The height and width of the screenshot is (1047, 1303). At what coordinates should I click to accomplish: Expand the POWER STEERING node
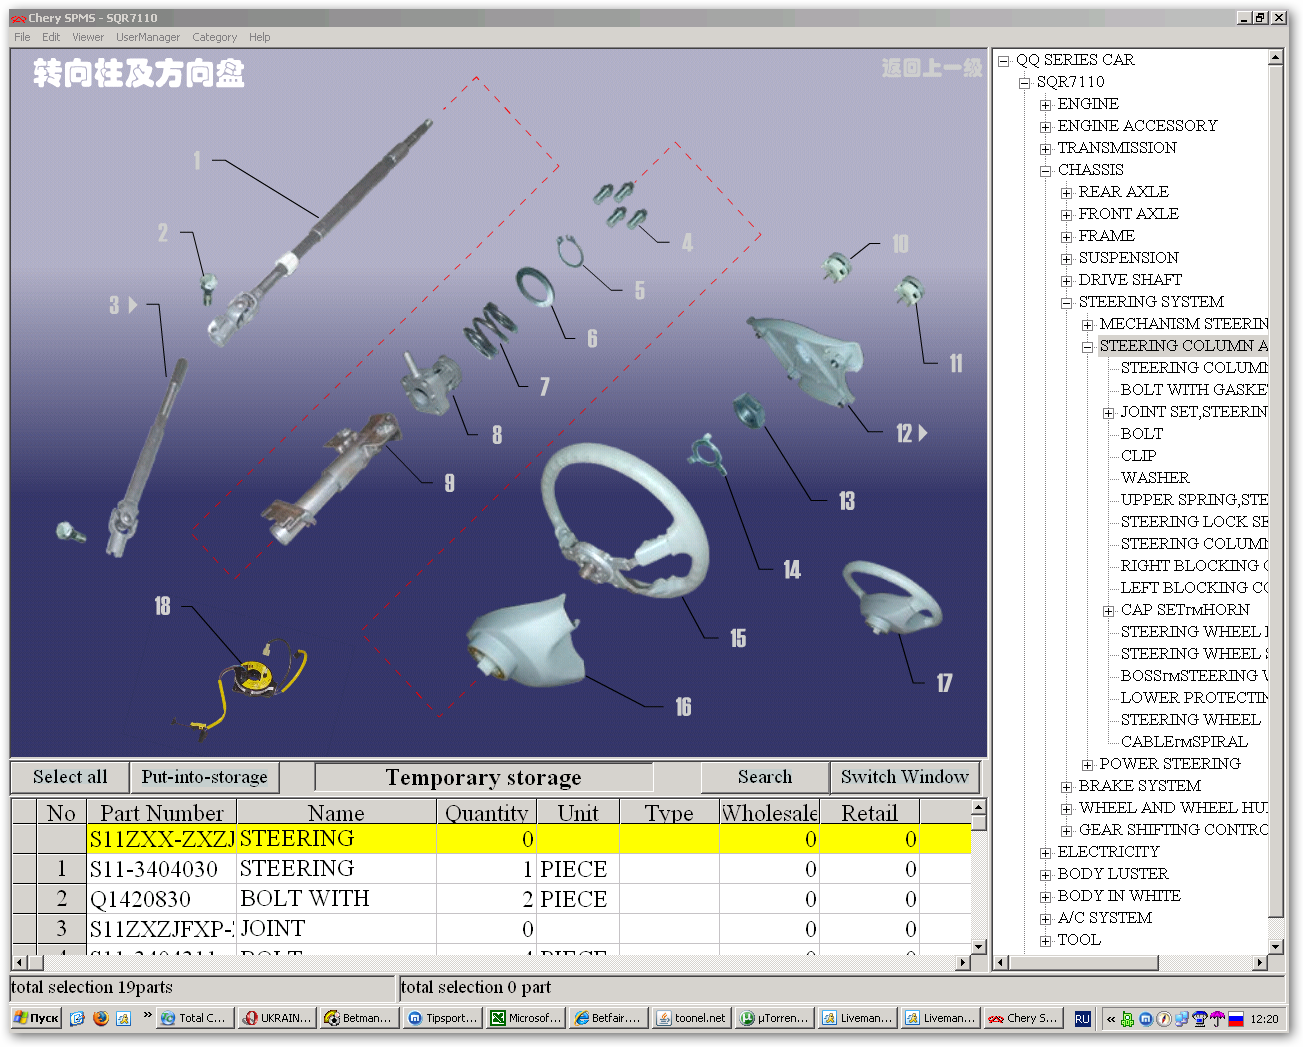pyautogui.click(x=1087, y=764)
